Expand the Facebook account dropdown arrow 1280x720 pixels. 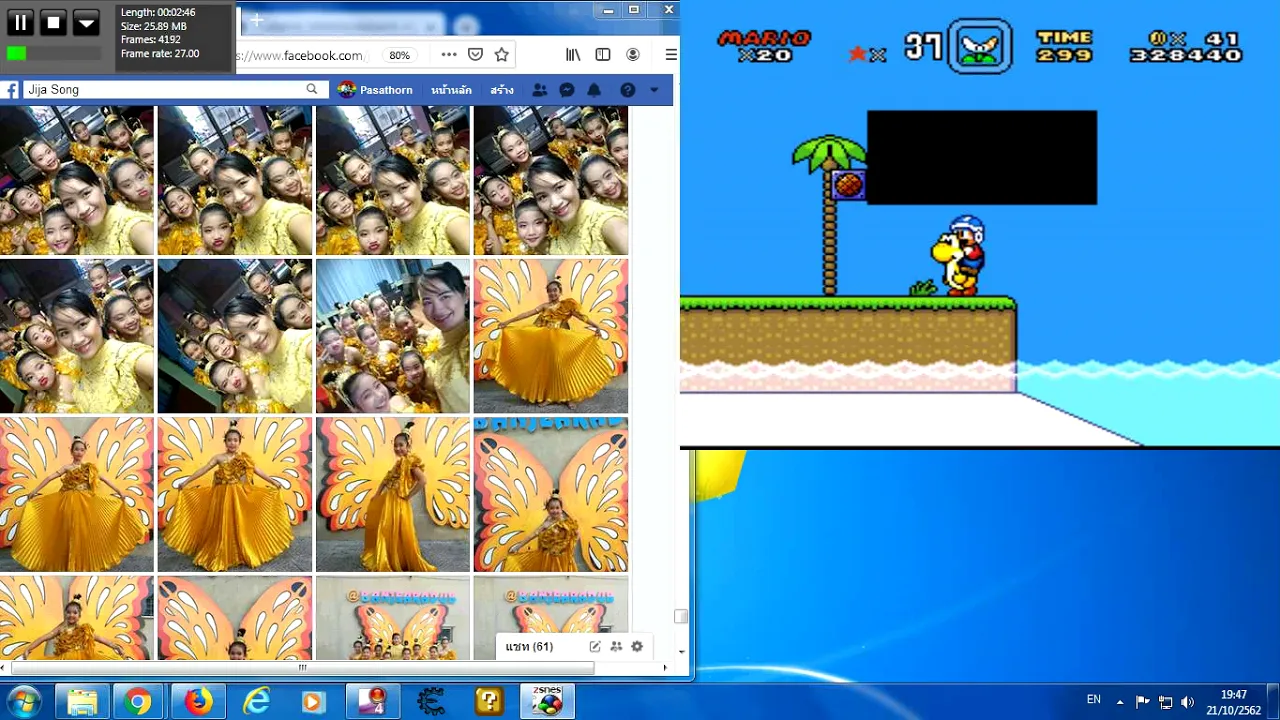point(654,90)
